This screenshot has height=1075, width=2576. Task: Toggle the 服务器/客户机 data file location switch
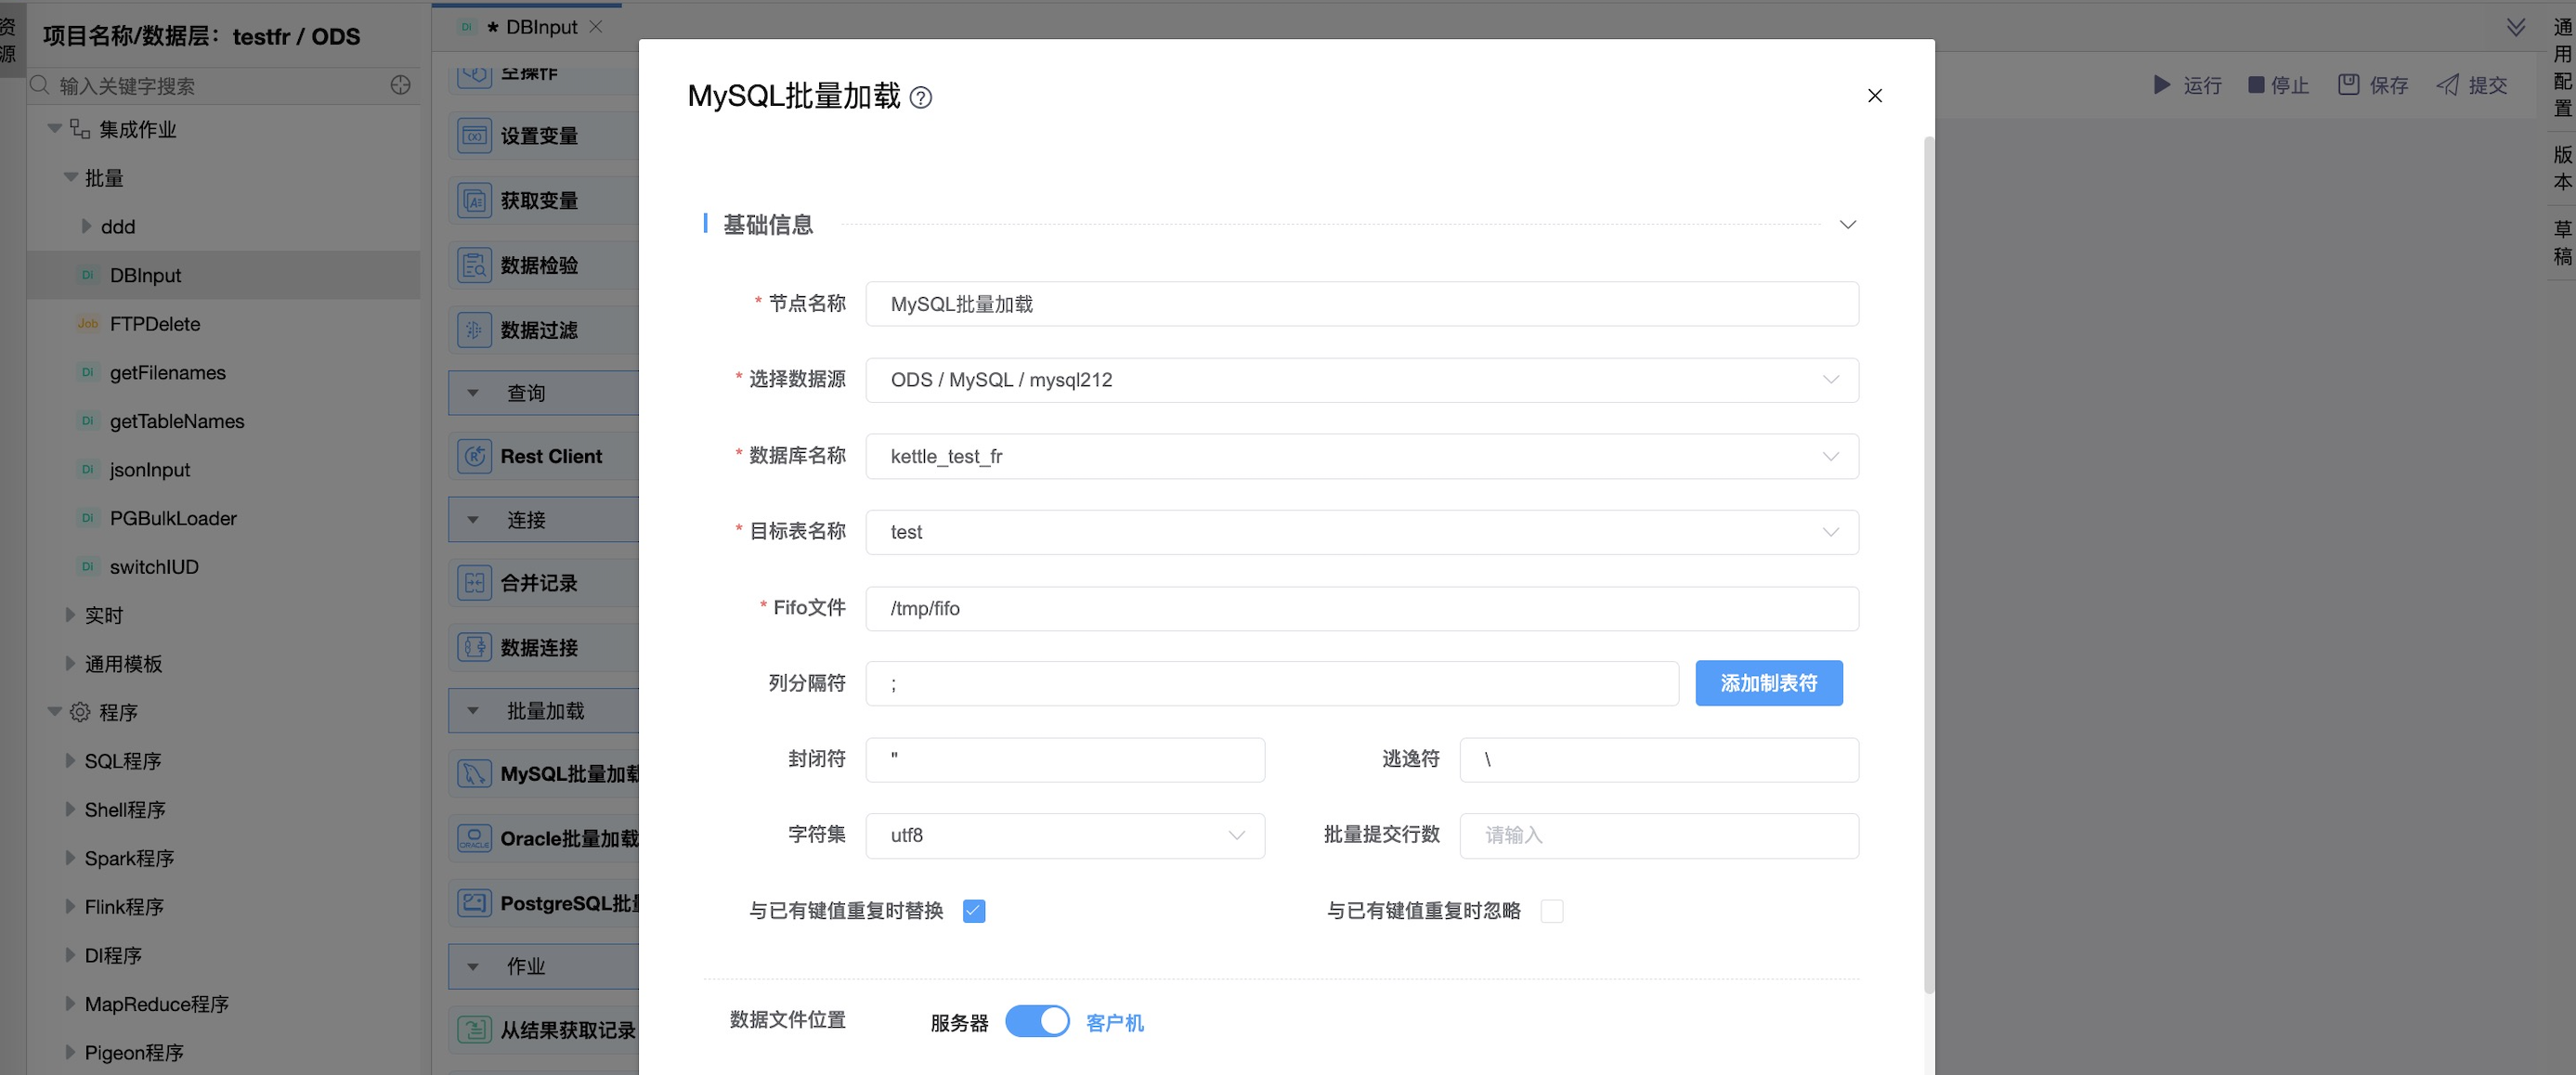click(1036, 1021)
